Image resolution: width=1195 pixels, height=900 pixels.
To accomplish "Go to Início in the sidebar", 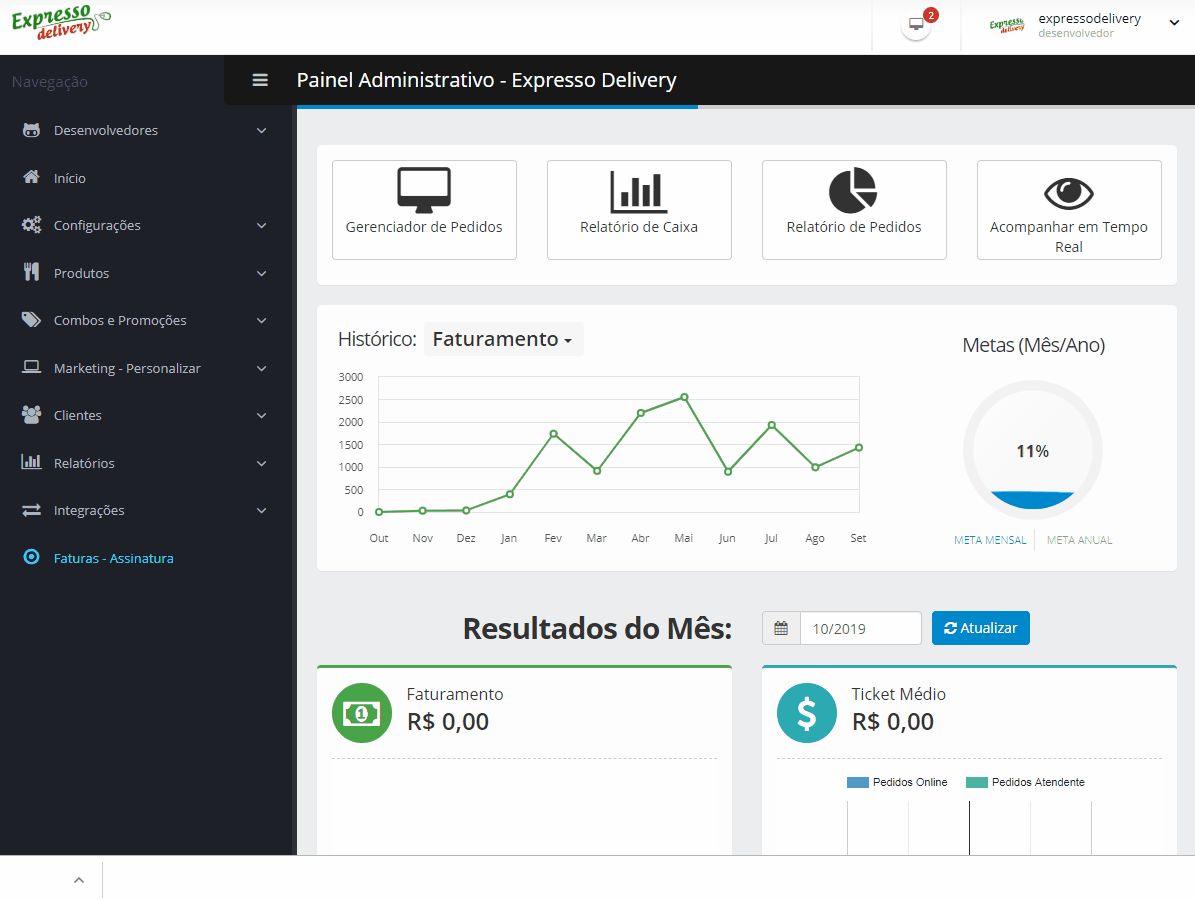I will [x=69, y=178].
